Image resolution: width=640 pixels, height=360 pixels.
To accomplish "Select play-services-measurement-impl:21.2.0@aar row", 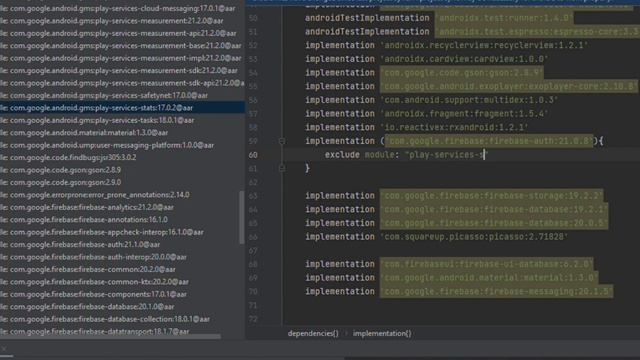I will 122,58.
